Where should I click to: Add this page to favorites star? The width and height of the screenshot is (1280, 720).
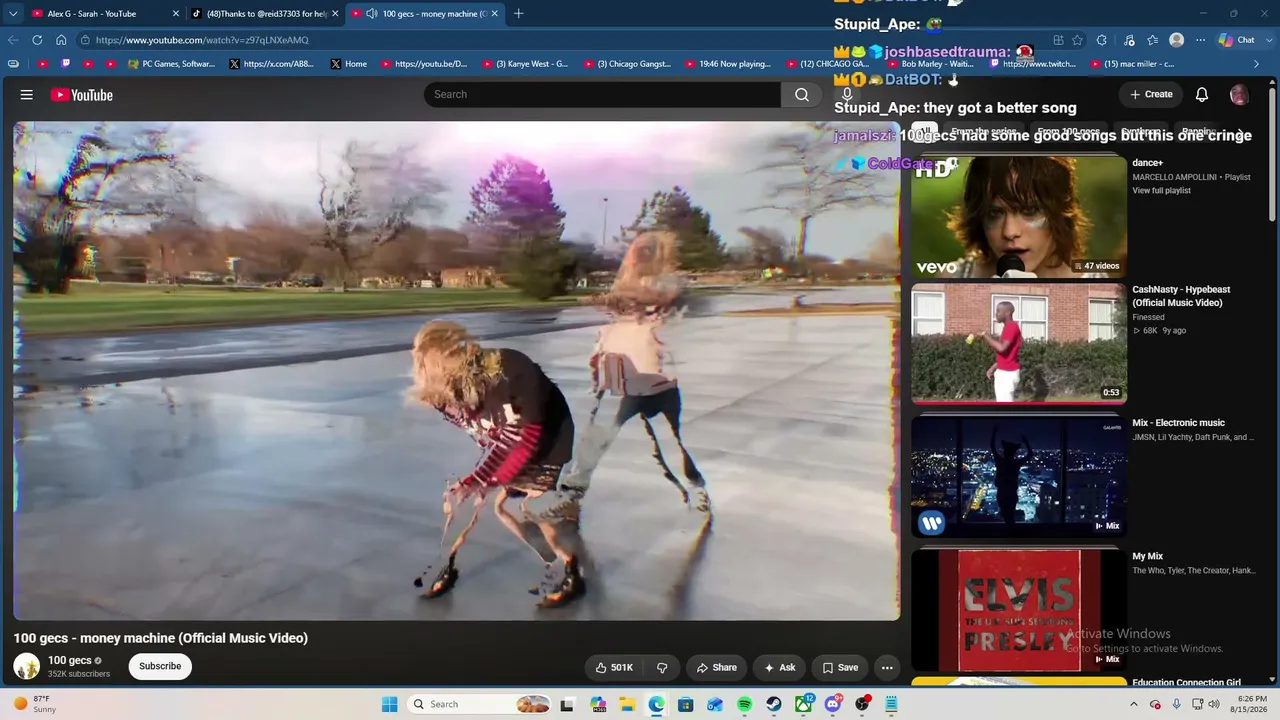pyautogui.click(x=1077, y=40)
